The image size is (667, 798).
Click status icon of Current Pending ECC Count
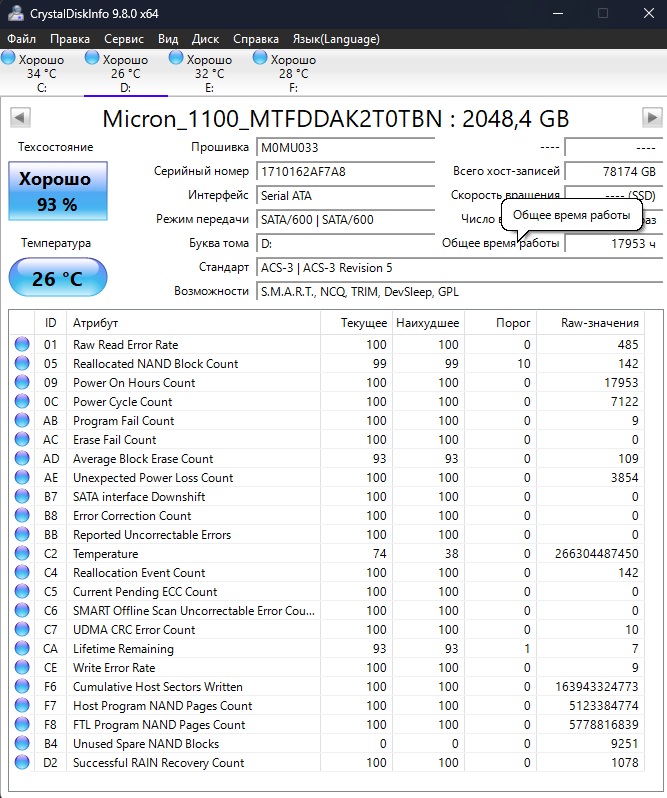[x=22, y=591]
